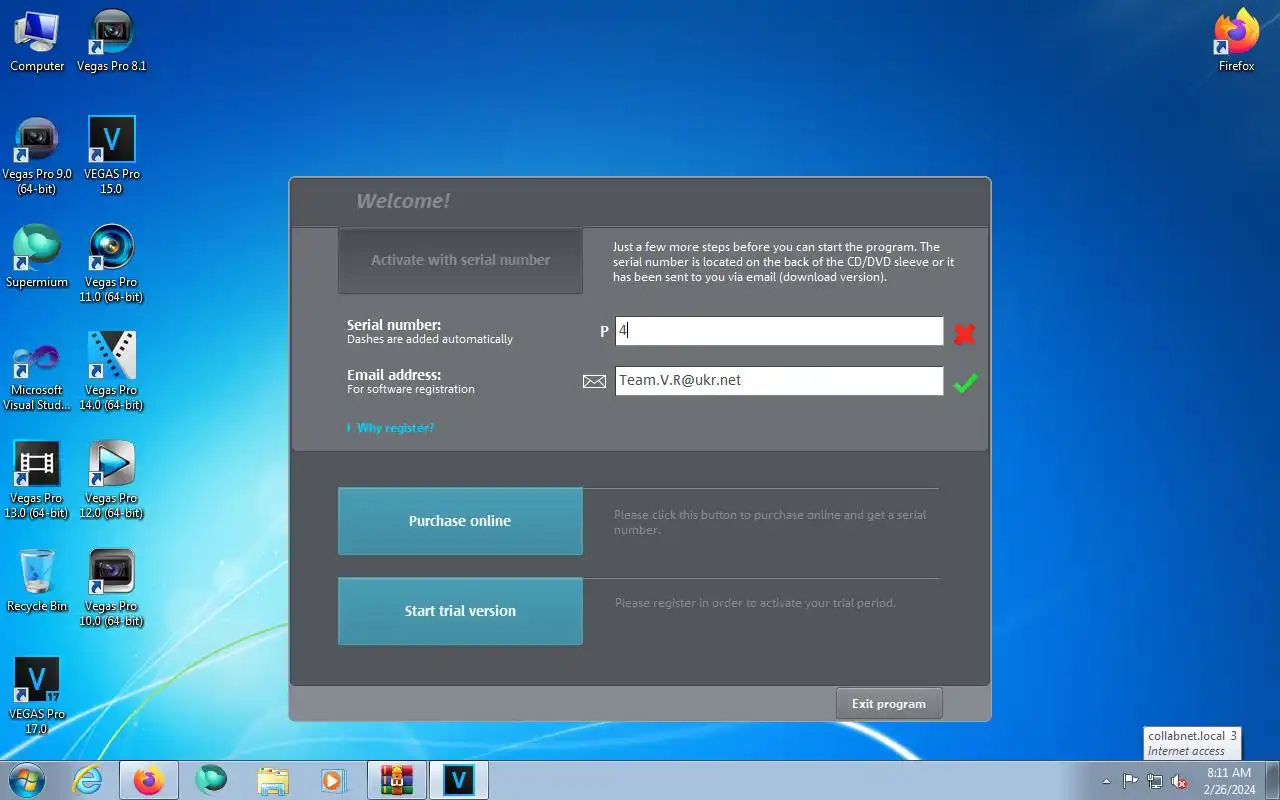Image resolution: width=1280 pixels, height=800 pixels.
Task: Select the Vegas Pro 8.1 desktop shortcut
Action: (x=112, y=41)
